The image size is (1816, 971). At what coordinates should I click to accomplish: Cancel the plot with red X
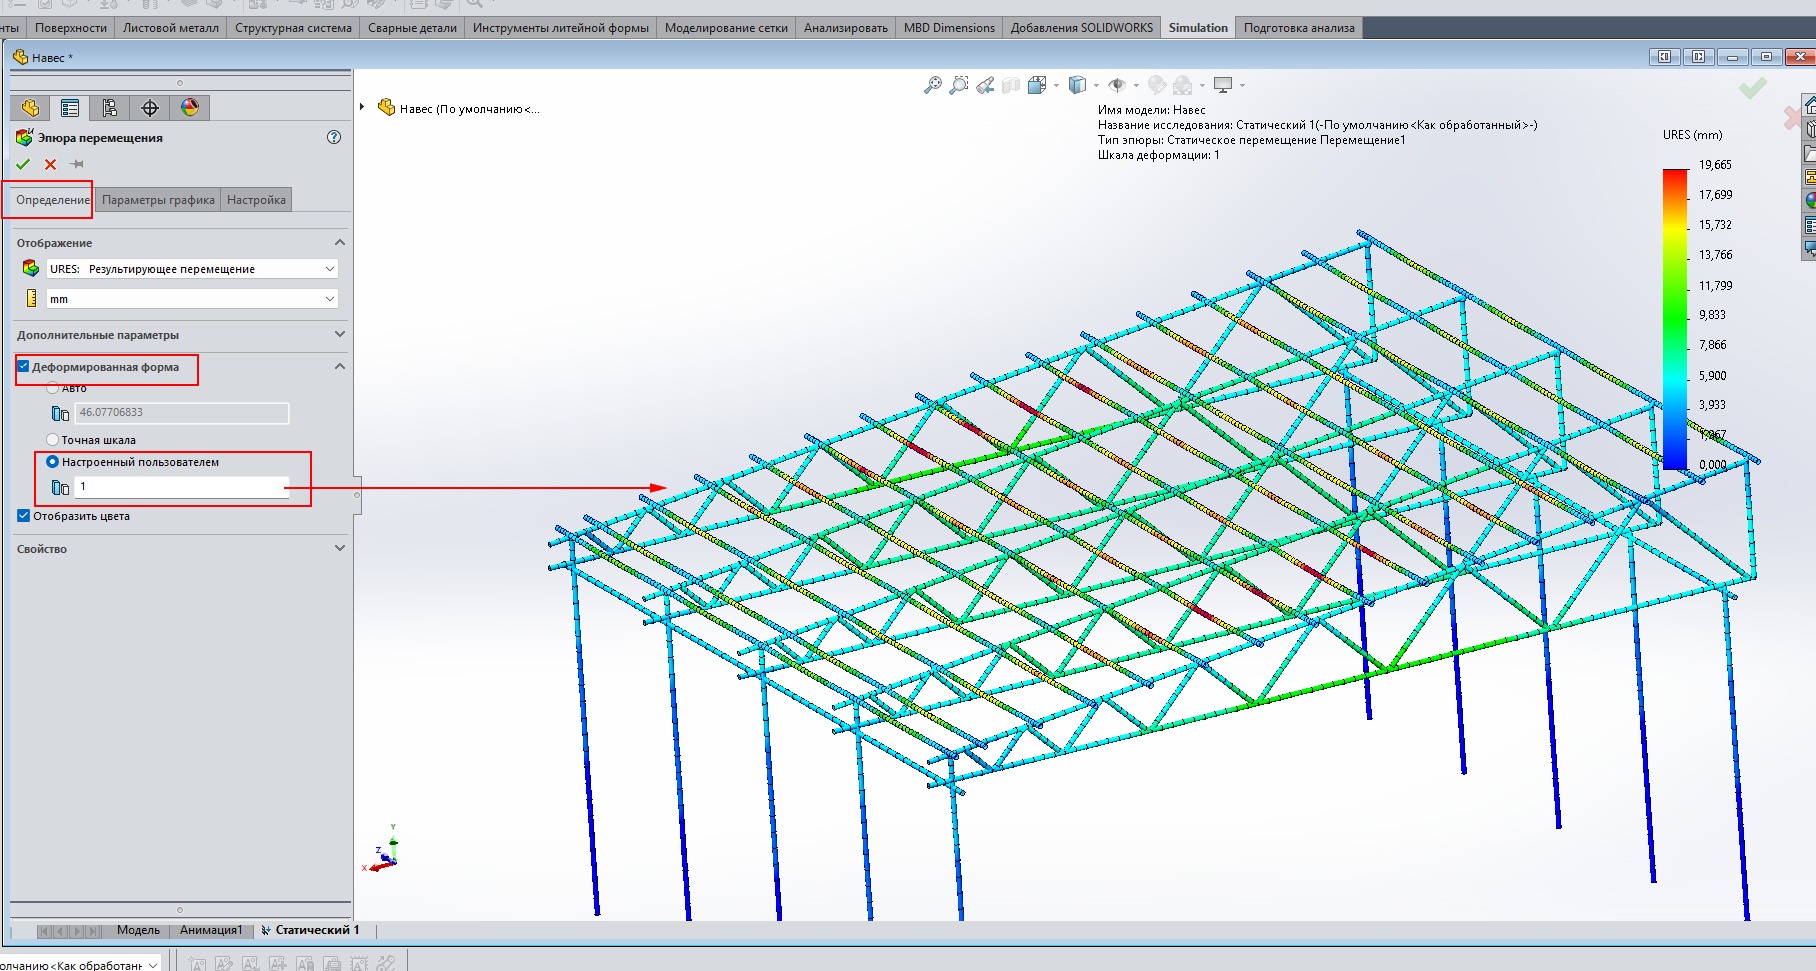50,164
